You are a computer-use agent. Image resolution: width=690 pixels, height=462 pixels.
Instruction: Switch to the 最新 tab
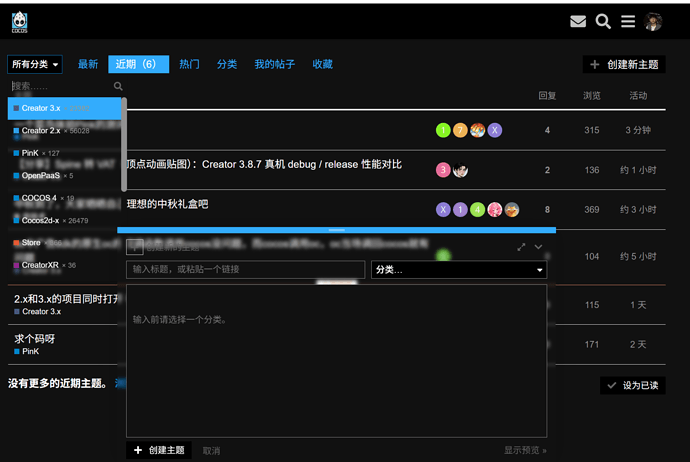coord(88,64)
